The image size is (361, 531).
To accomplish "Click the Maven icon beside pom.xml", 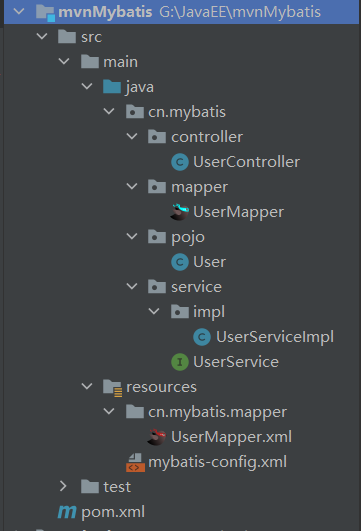I will click(x=67, y=512).
